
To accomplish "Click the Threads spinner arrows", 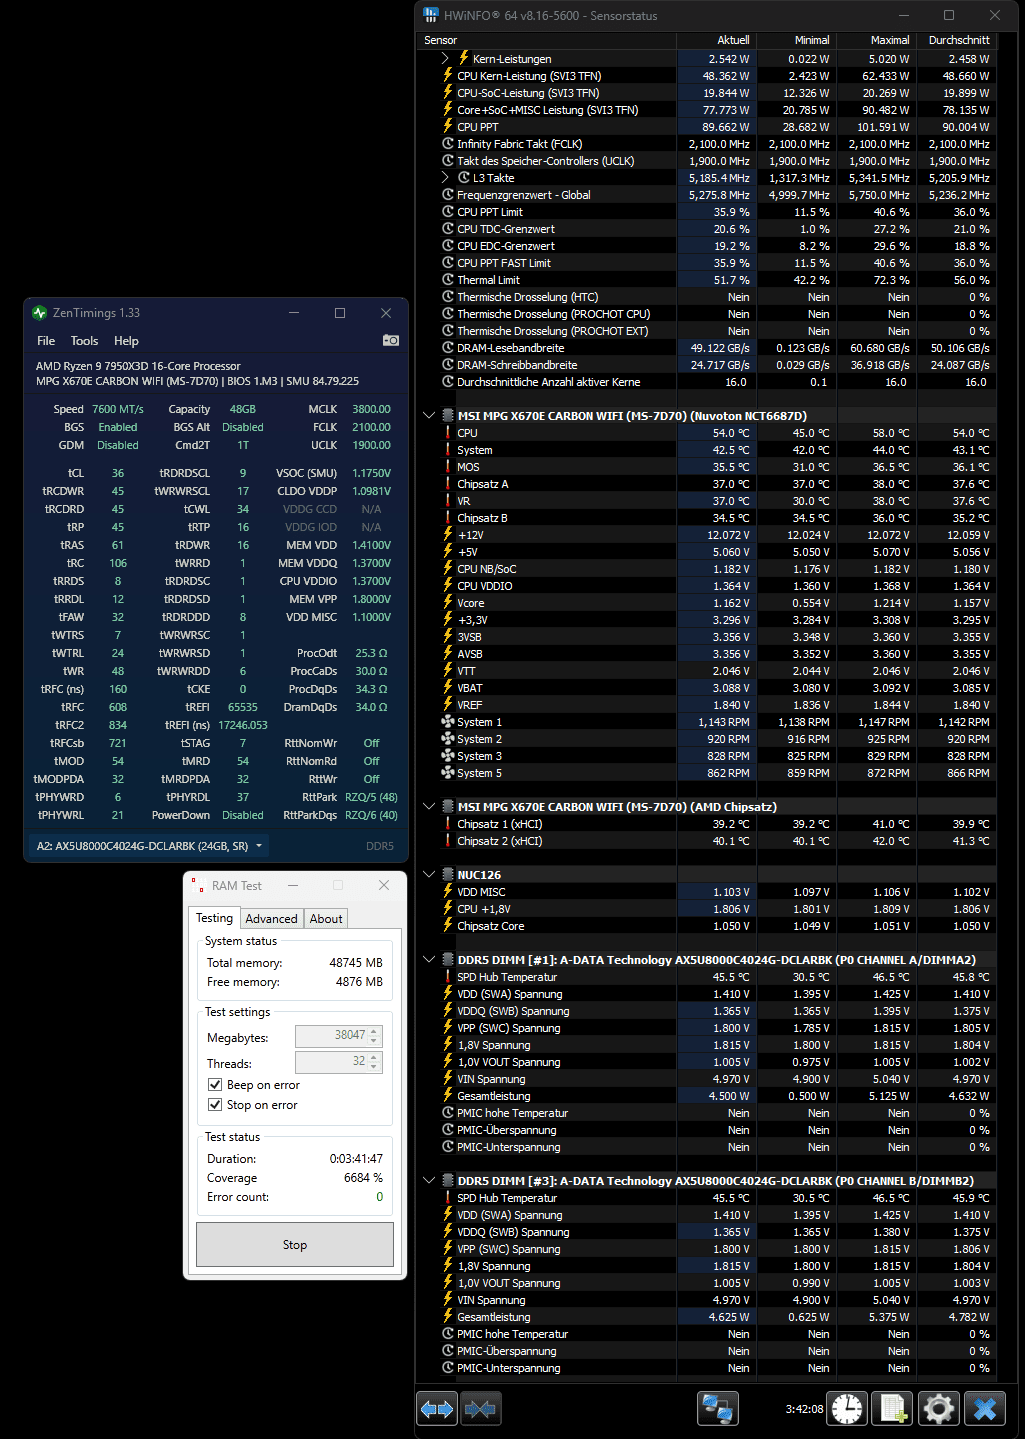I will [x=375, y=1062].
